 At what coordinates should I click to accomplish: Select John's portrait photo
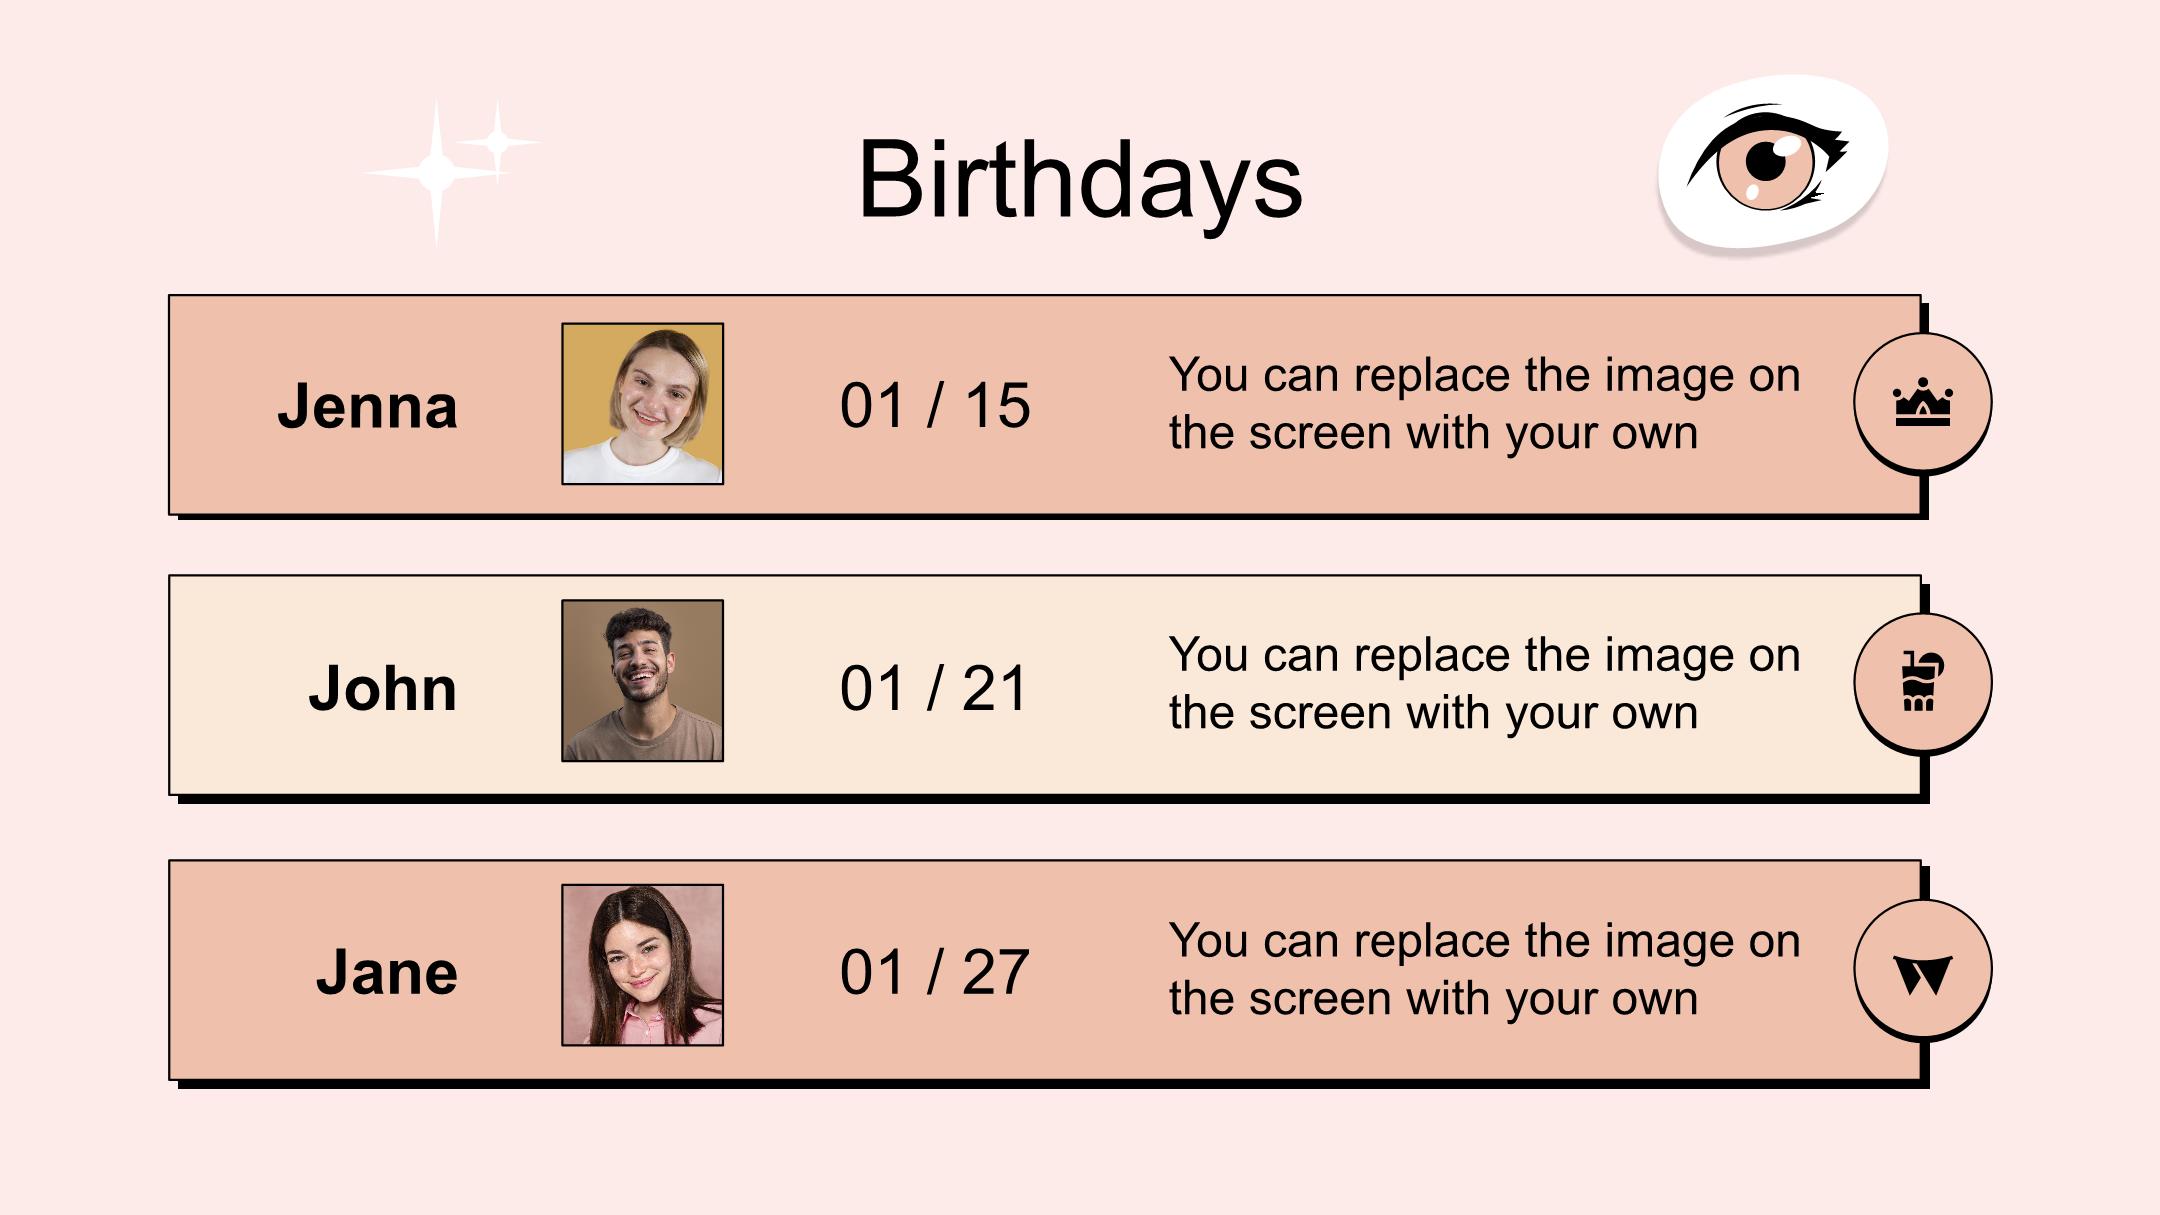coord(642,680)
